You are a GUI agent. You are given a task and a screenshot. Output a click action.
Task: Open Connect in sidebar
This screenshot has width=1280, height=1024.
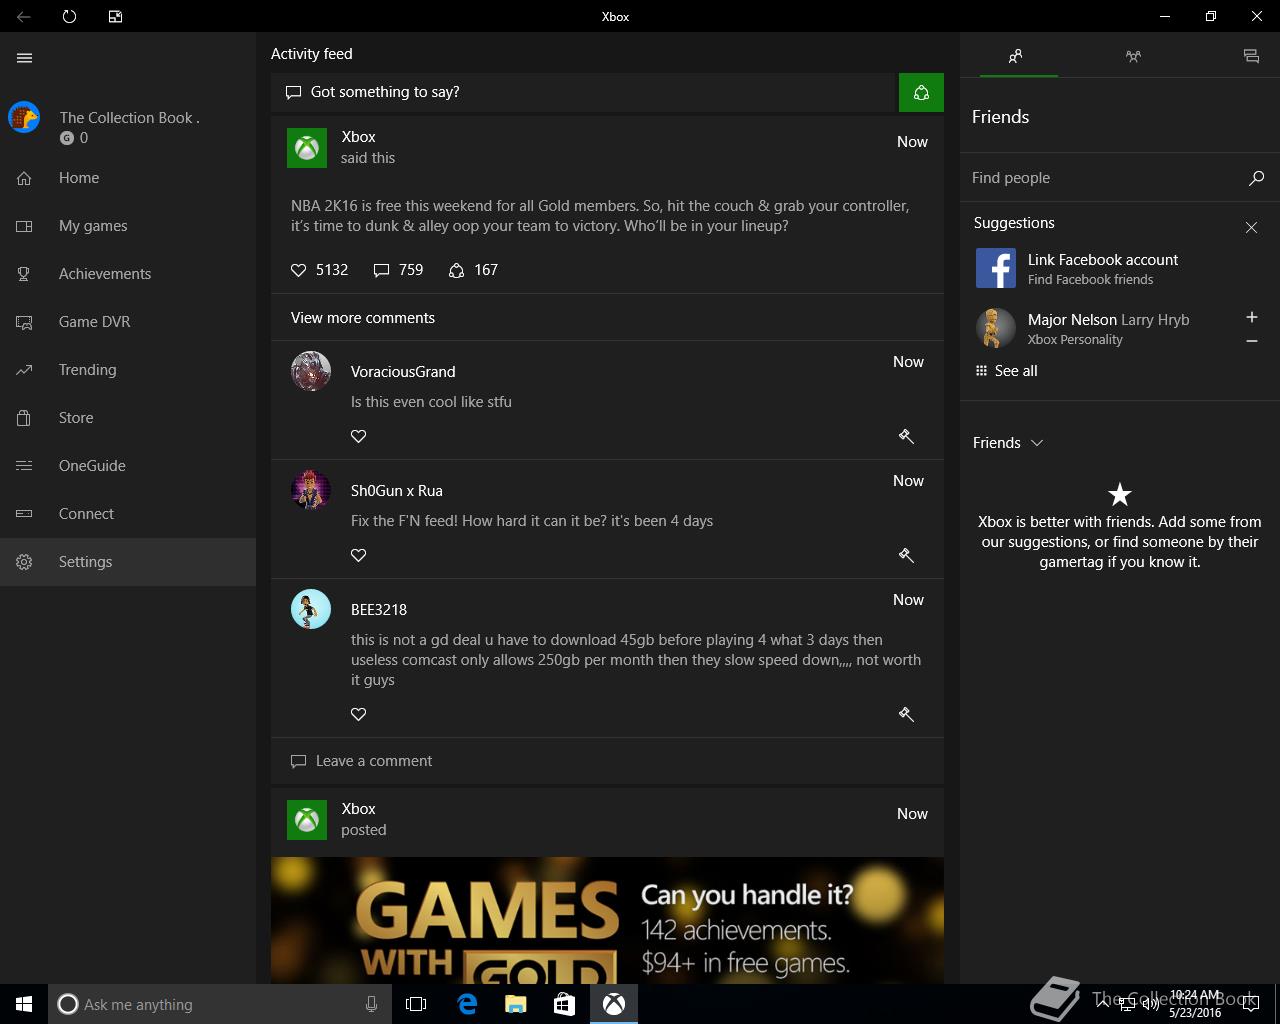pos(128,514)
